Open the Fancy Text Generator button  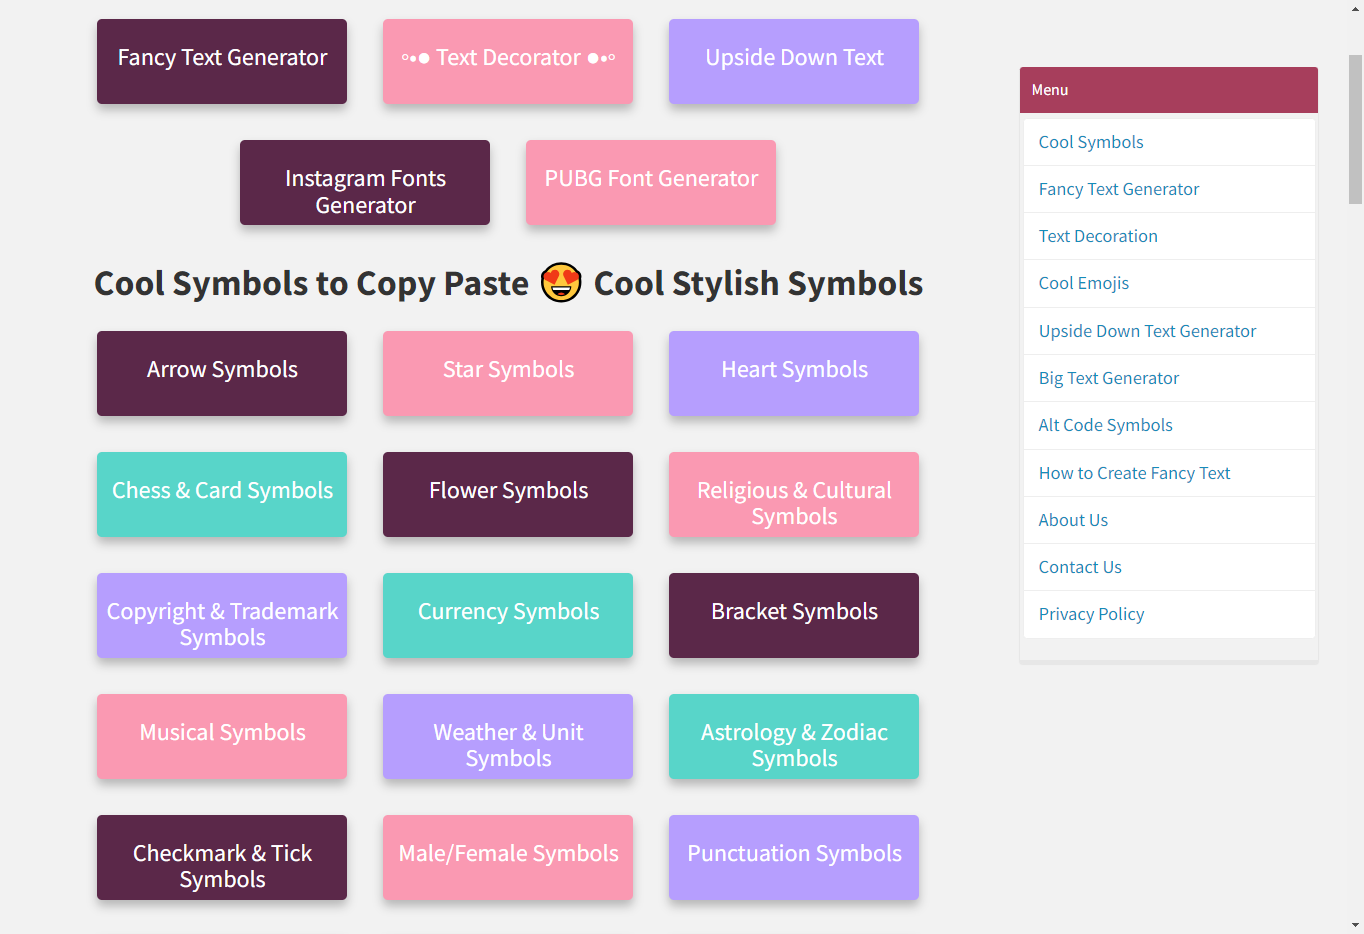(222, 60)
